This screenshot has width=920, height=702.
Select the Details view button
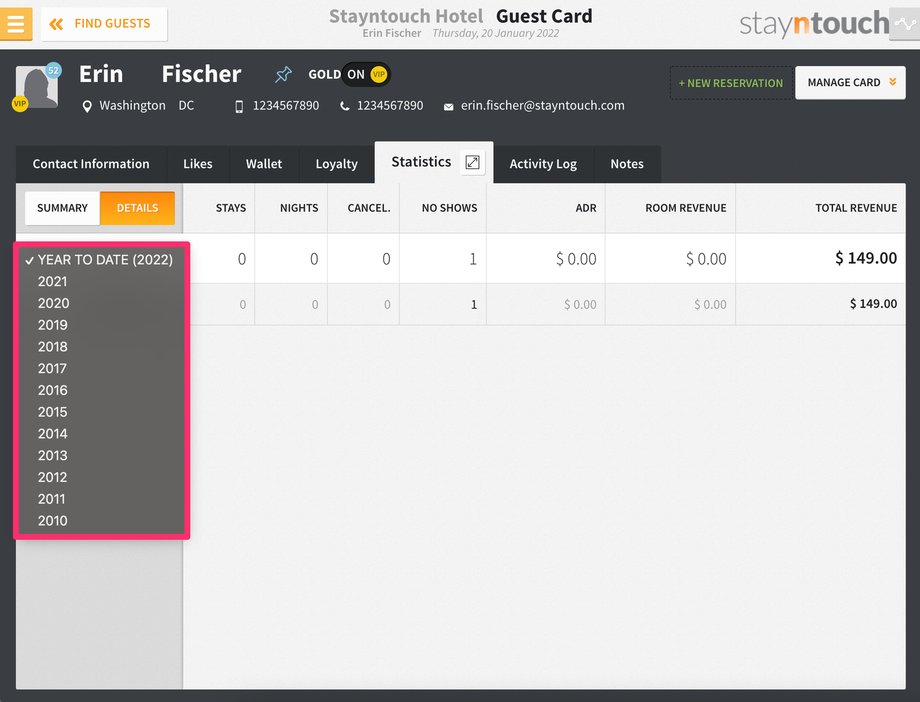coord(137,208)
